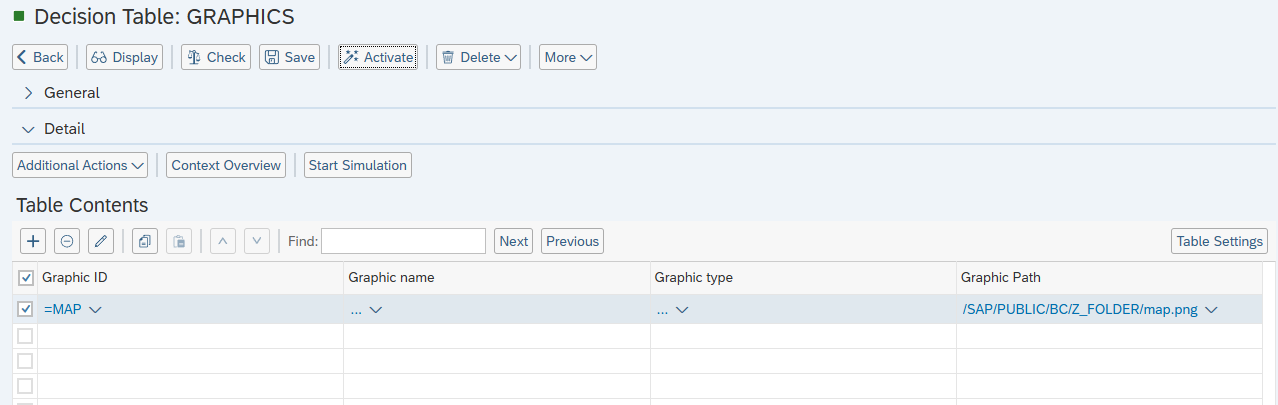1278x405 pixels.
Task: Open Table Settings
Action: tap(1219, 241)
